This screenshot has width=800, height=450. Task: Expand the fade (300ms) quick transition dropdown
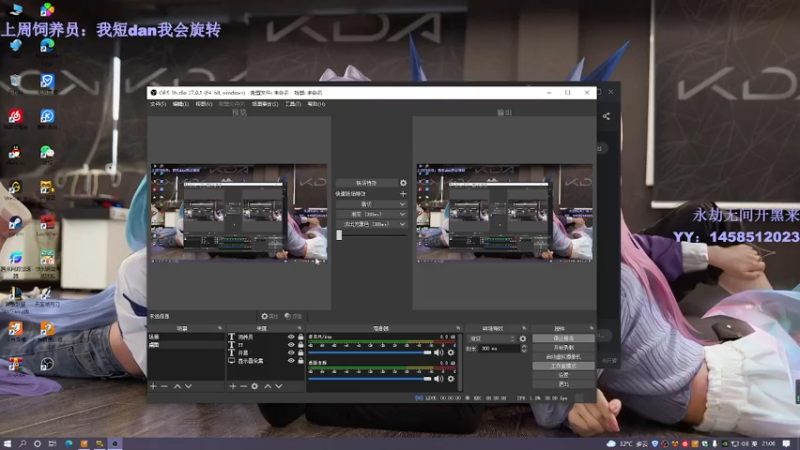[x=403, y=214]
